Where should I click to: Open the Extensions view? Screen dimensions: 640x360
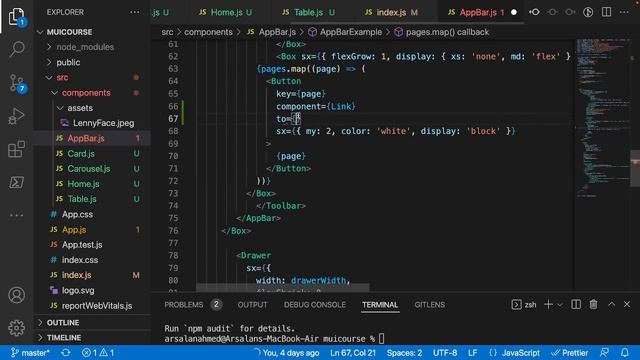17,149
